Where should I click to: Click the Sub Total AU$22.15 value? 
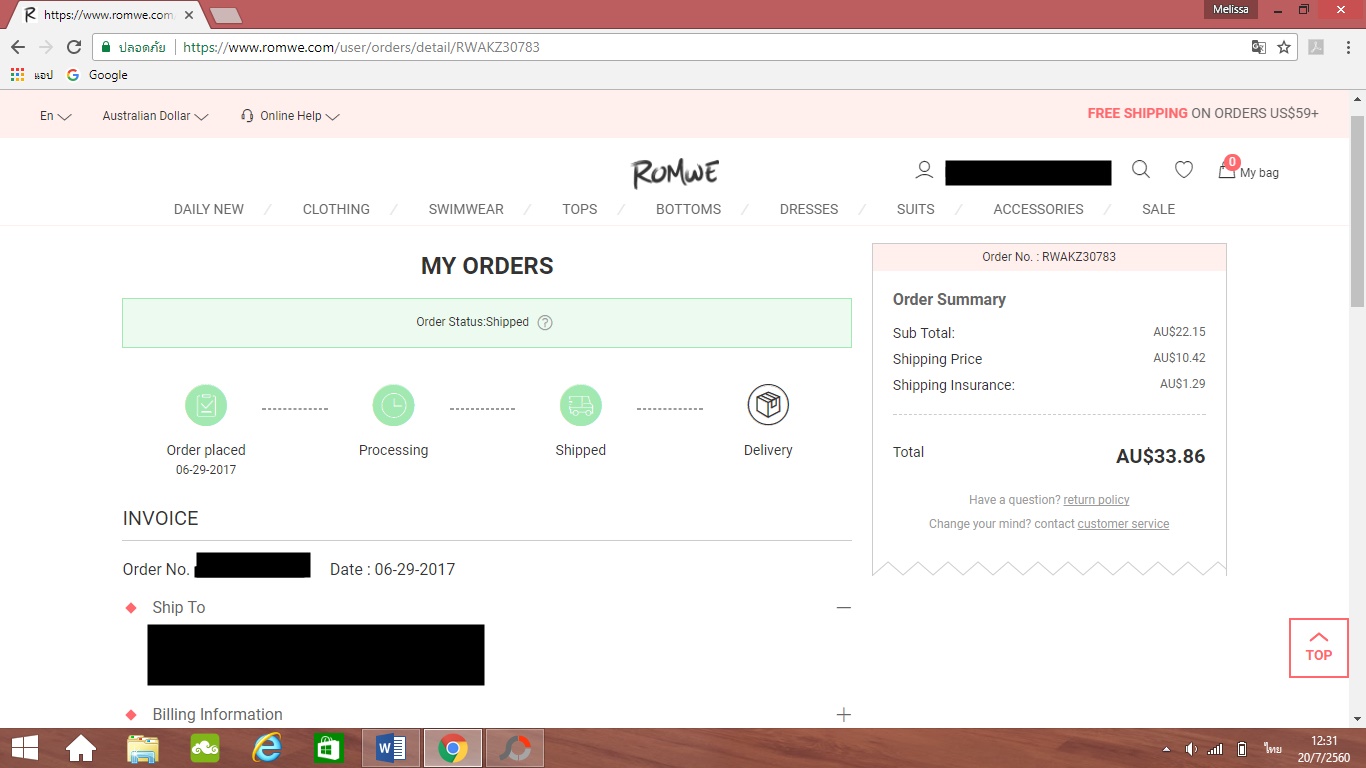tap(1179, 332)
